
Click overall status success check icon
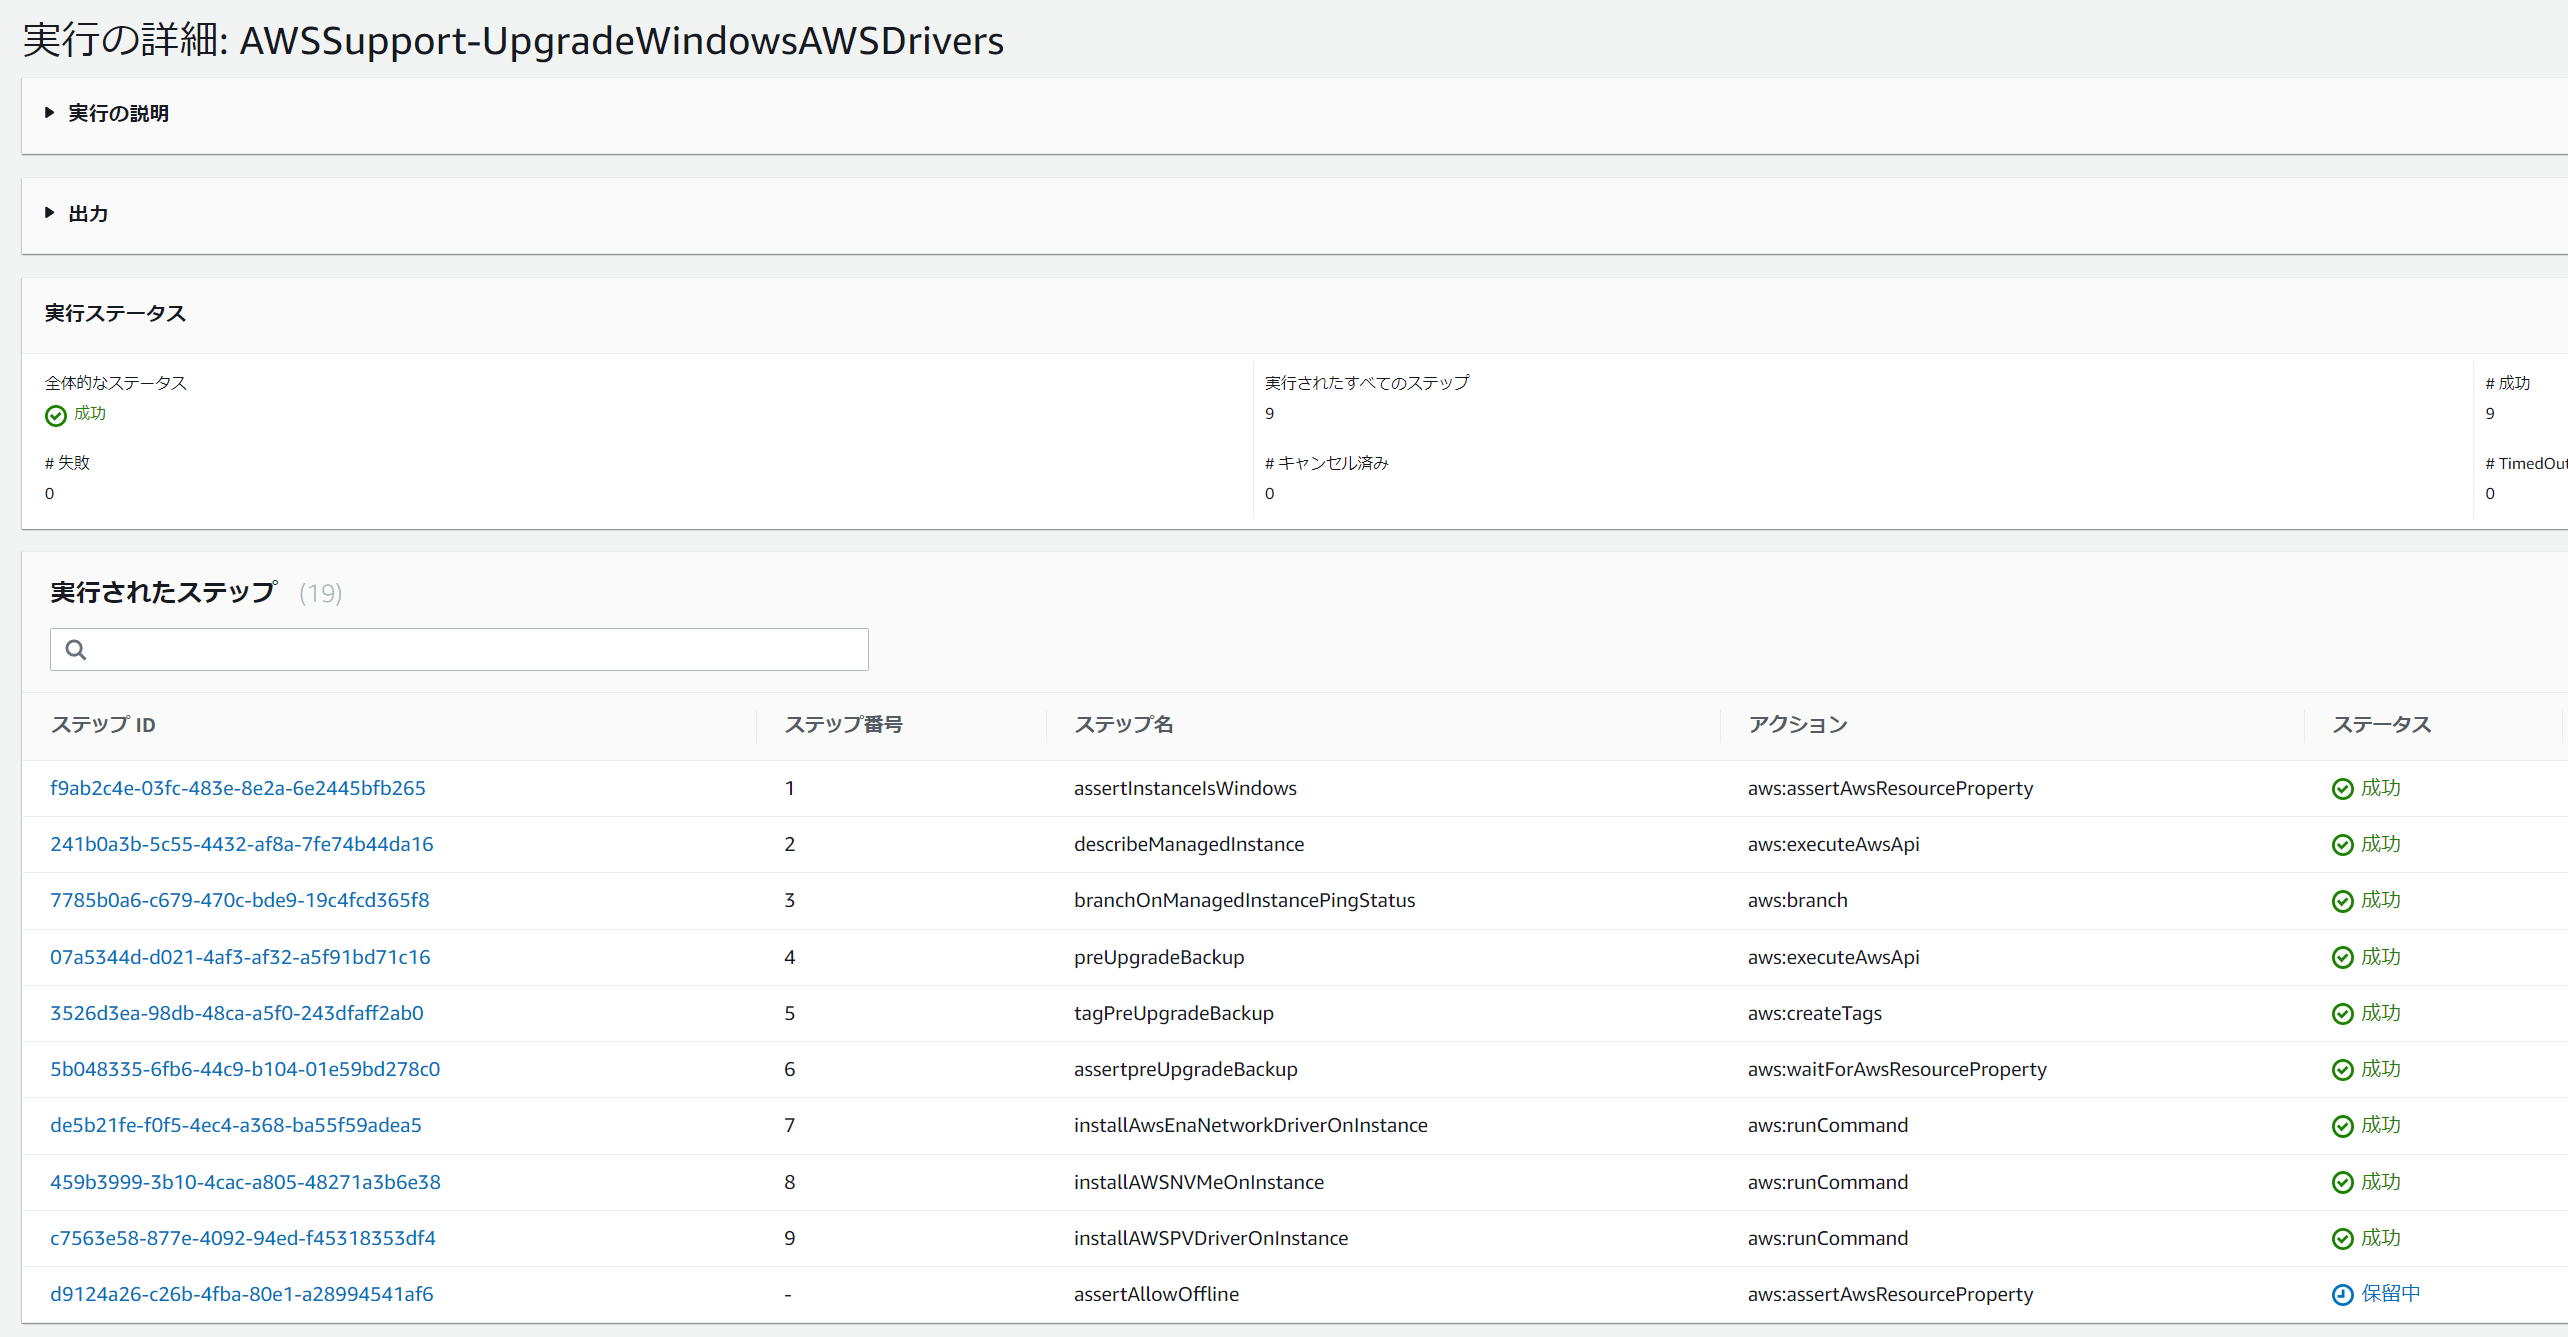[56, 415]
